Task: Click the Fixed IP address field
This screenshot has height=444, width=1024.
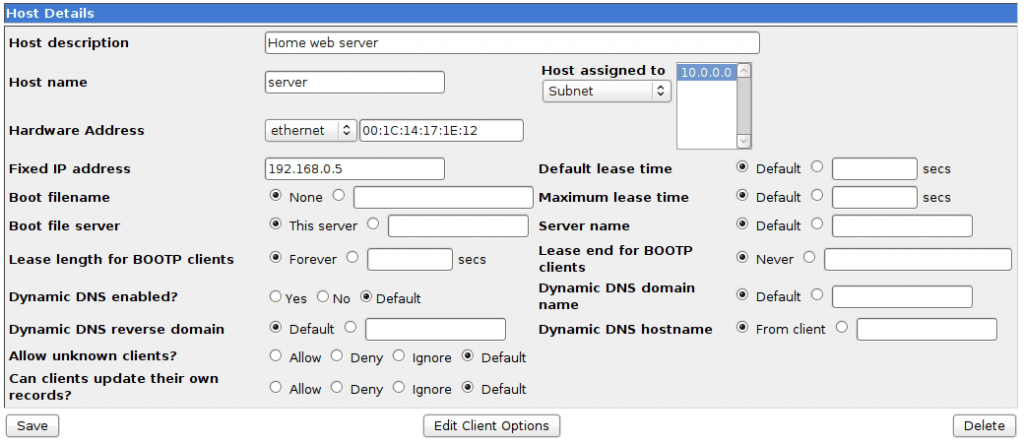Action: (354, 169)
